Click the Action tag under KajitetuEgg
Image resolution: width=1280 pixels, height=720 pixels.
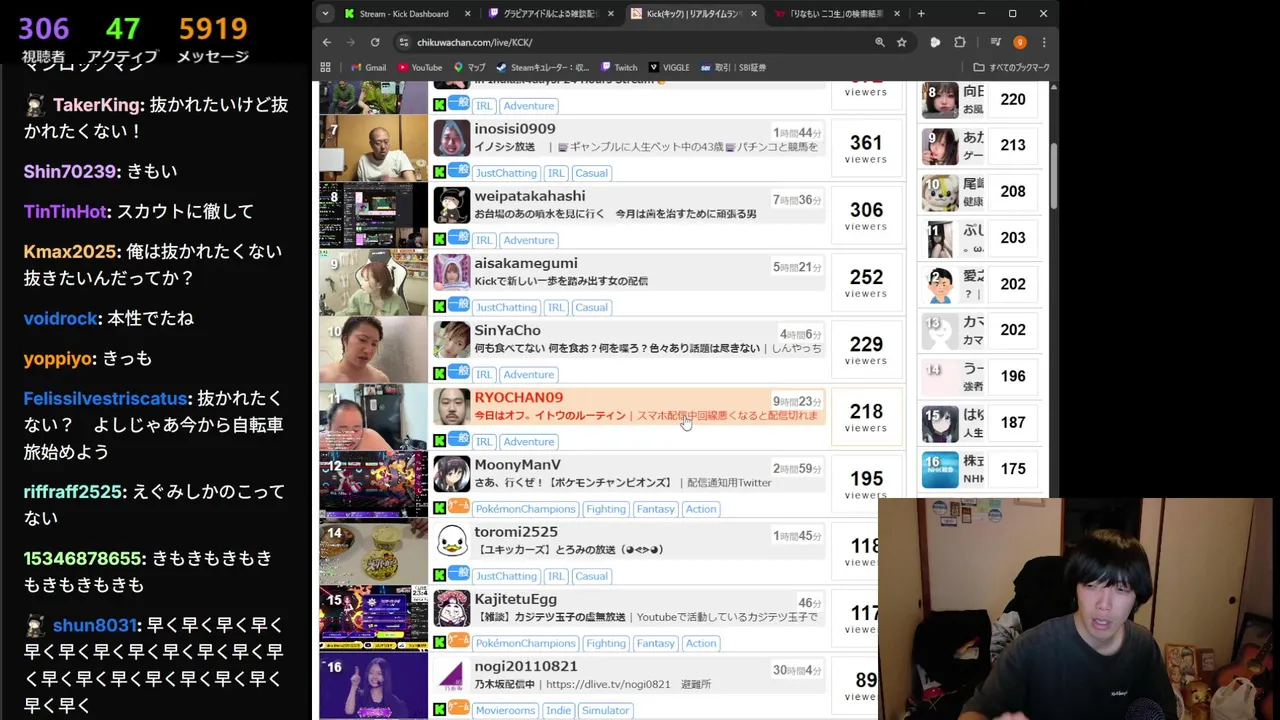click(x=701, y=643)
